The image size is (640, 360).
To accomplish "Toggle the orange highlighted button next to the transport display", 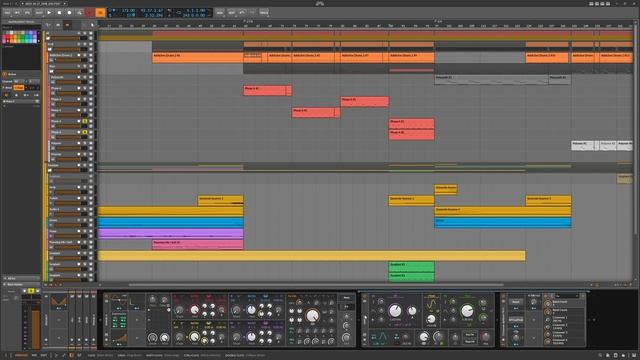I will pyautogui.click(x=100, y=13).
